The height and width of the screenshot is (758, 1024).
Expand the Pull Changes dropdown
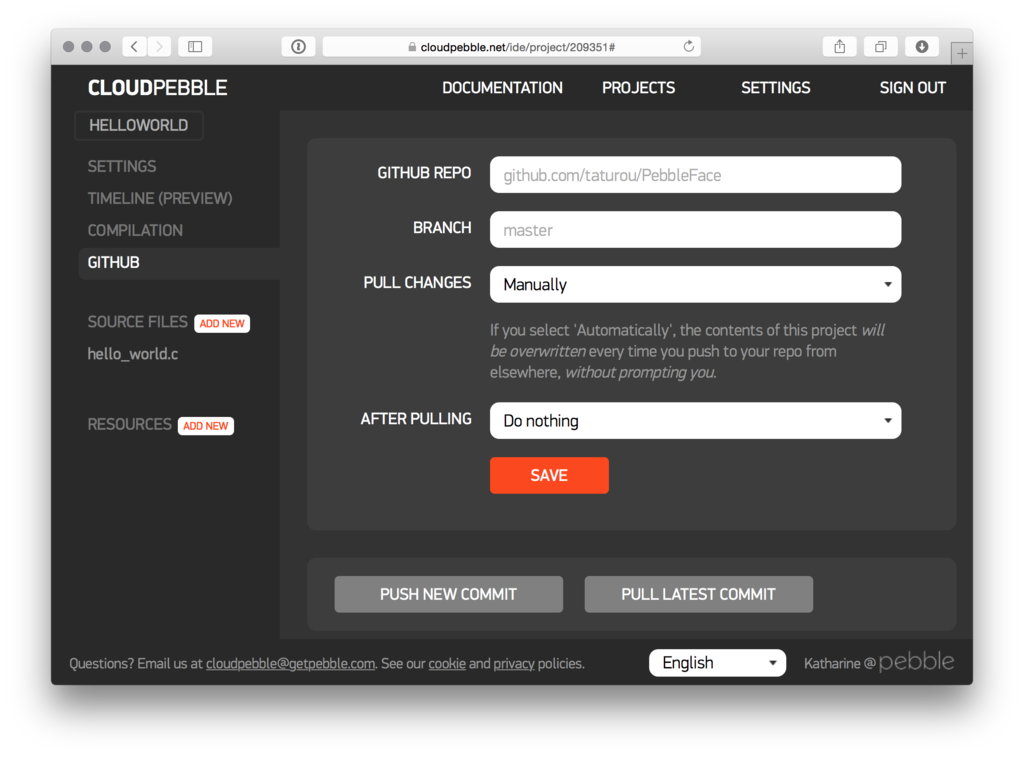point(696,284)
